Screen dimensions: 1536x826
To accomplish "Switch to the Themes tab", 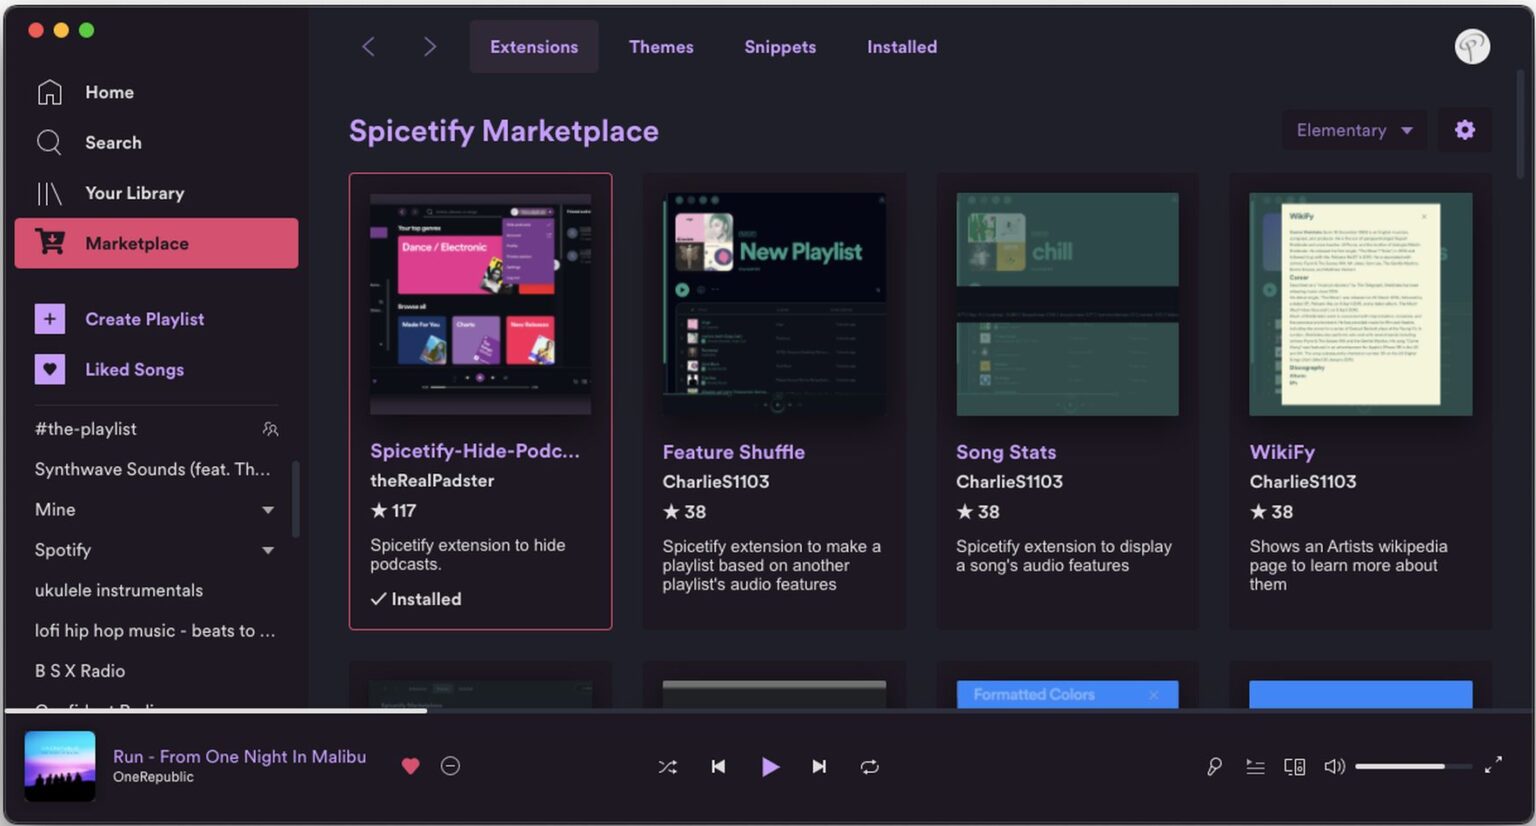I will 661,46.
